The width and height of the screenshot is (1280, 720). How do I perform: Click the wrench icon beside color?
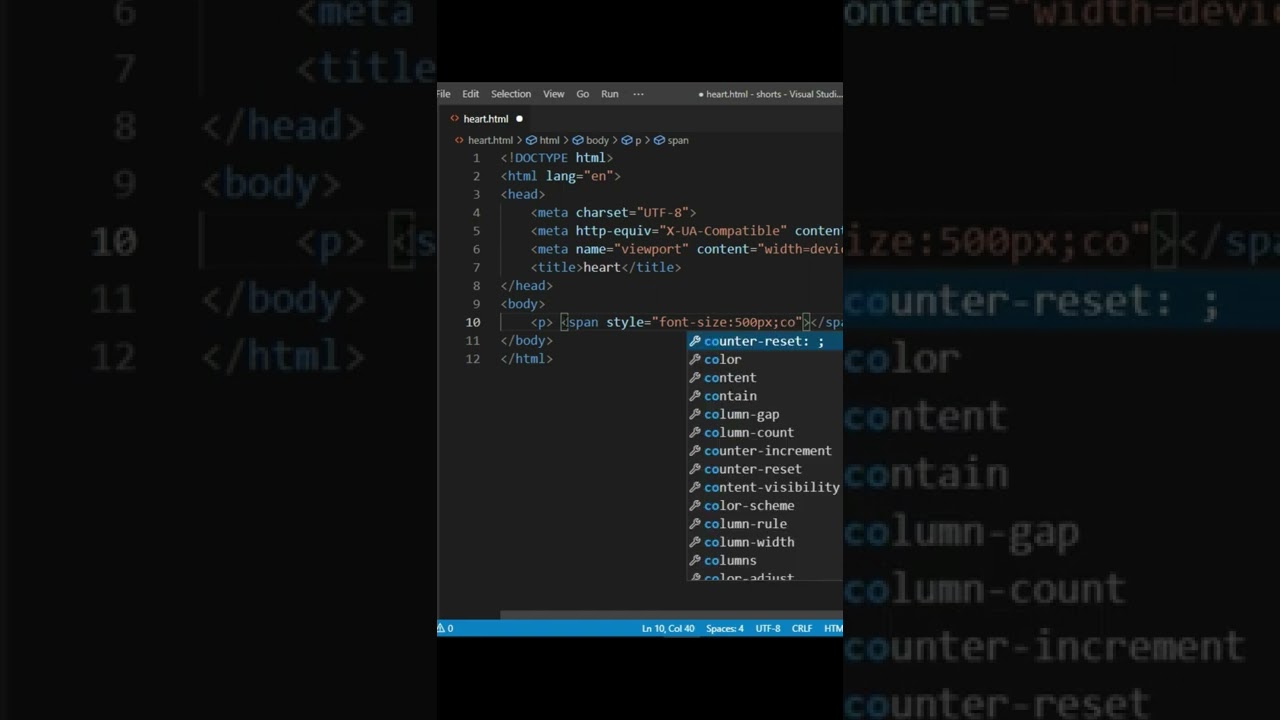[x=695, y=360]
